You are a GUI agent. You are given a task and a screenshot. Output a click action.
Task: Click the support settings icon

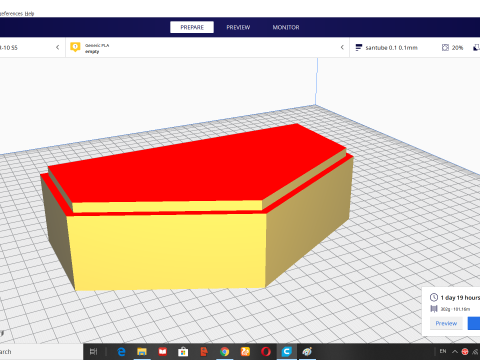coord(477,48)
